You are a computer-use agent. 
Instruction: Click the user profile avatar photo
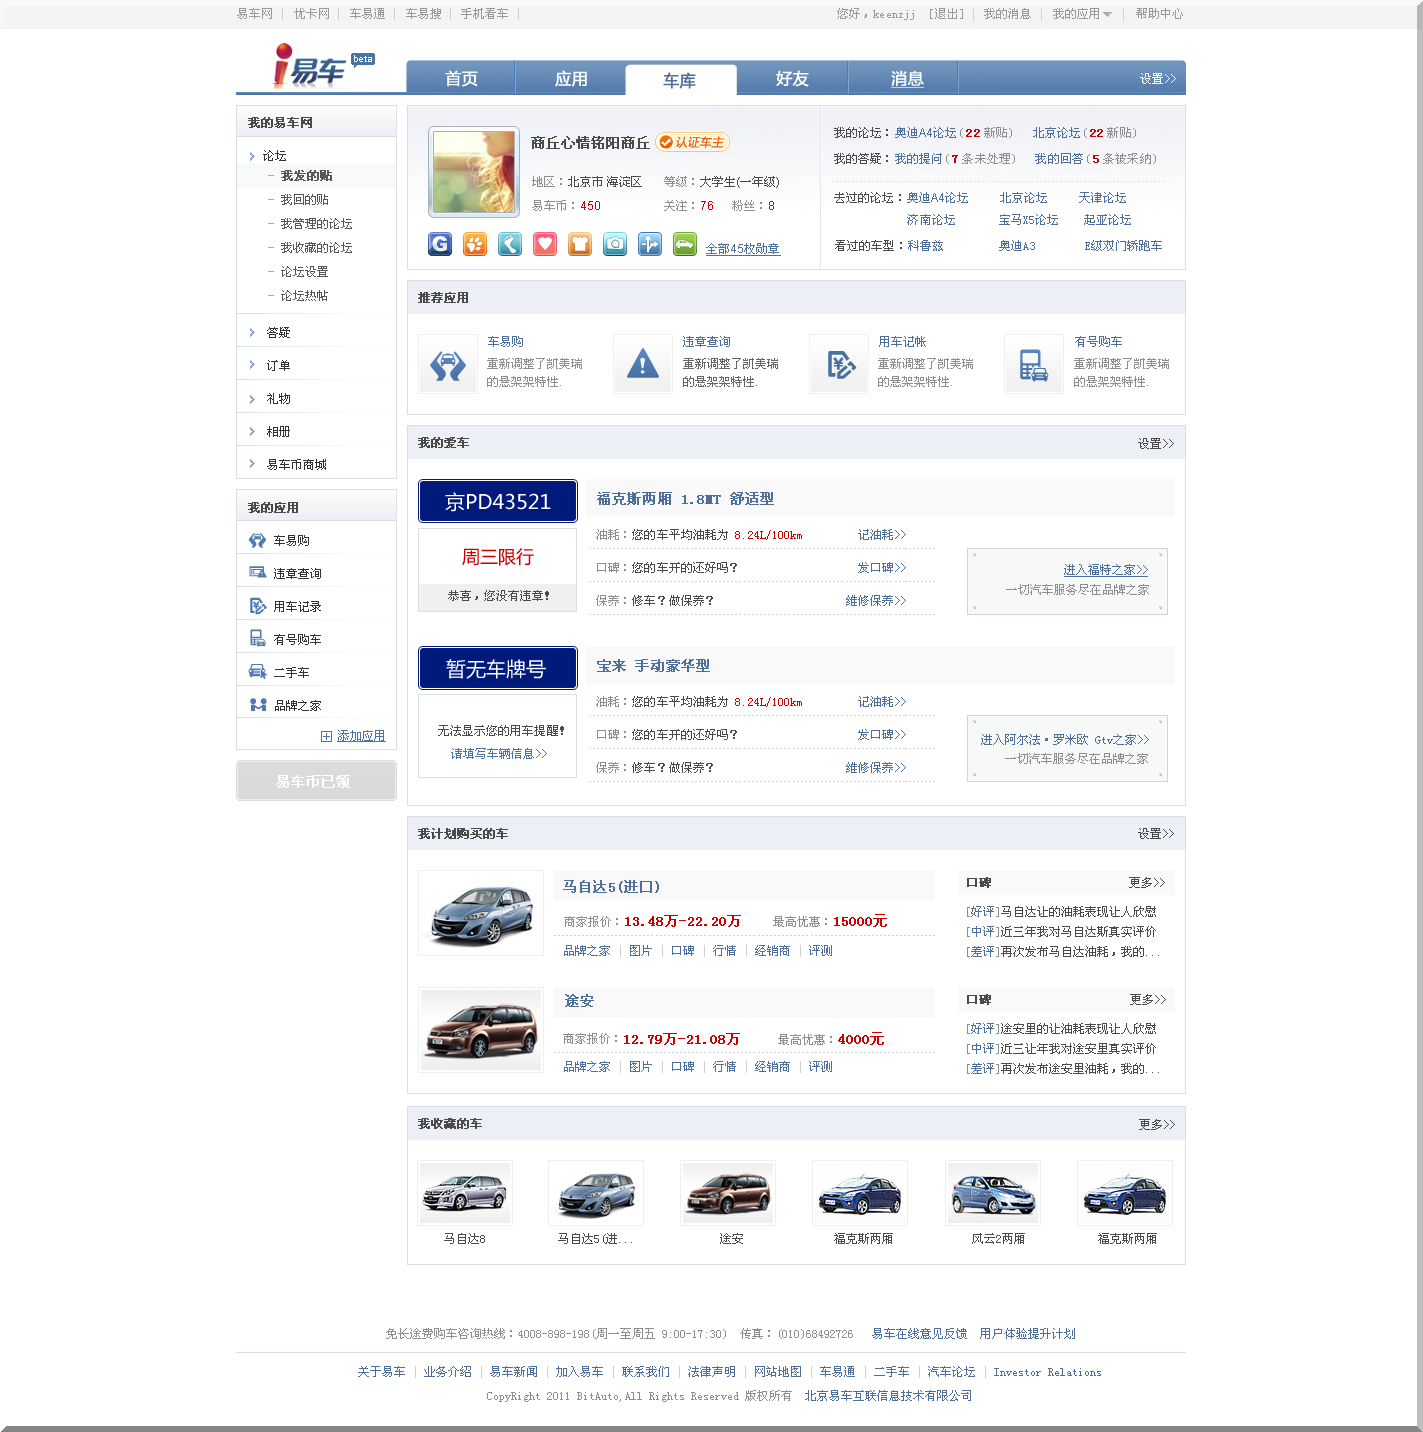click(474, 172)
